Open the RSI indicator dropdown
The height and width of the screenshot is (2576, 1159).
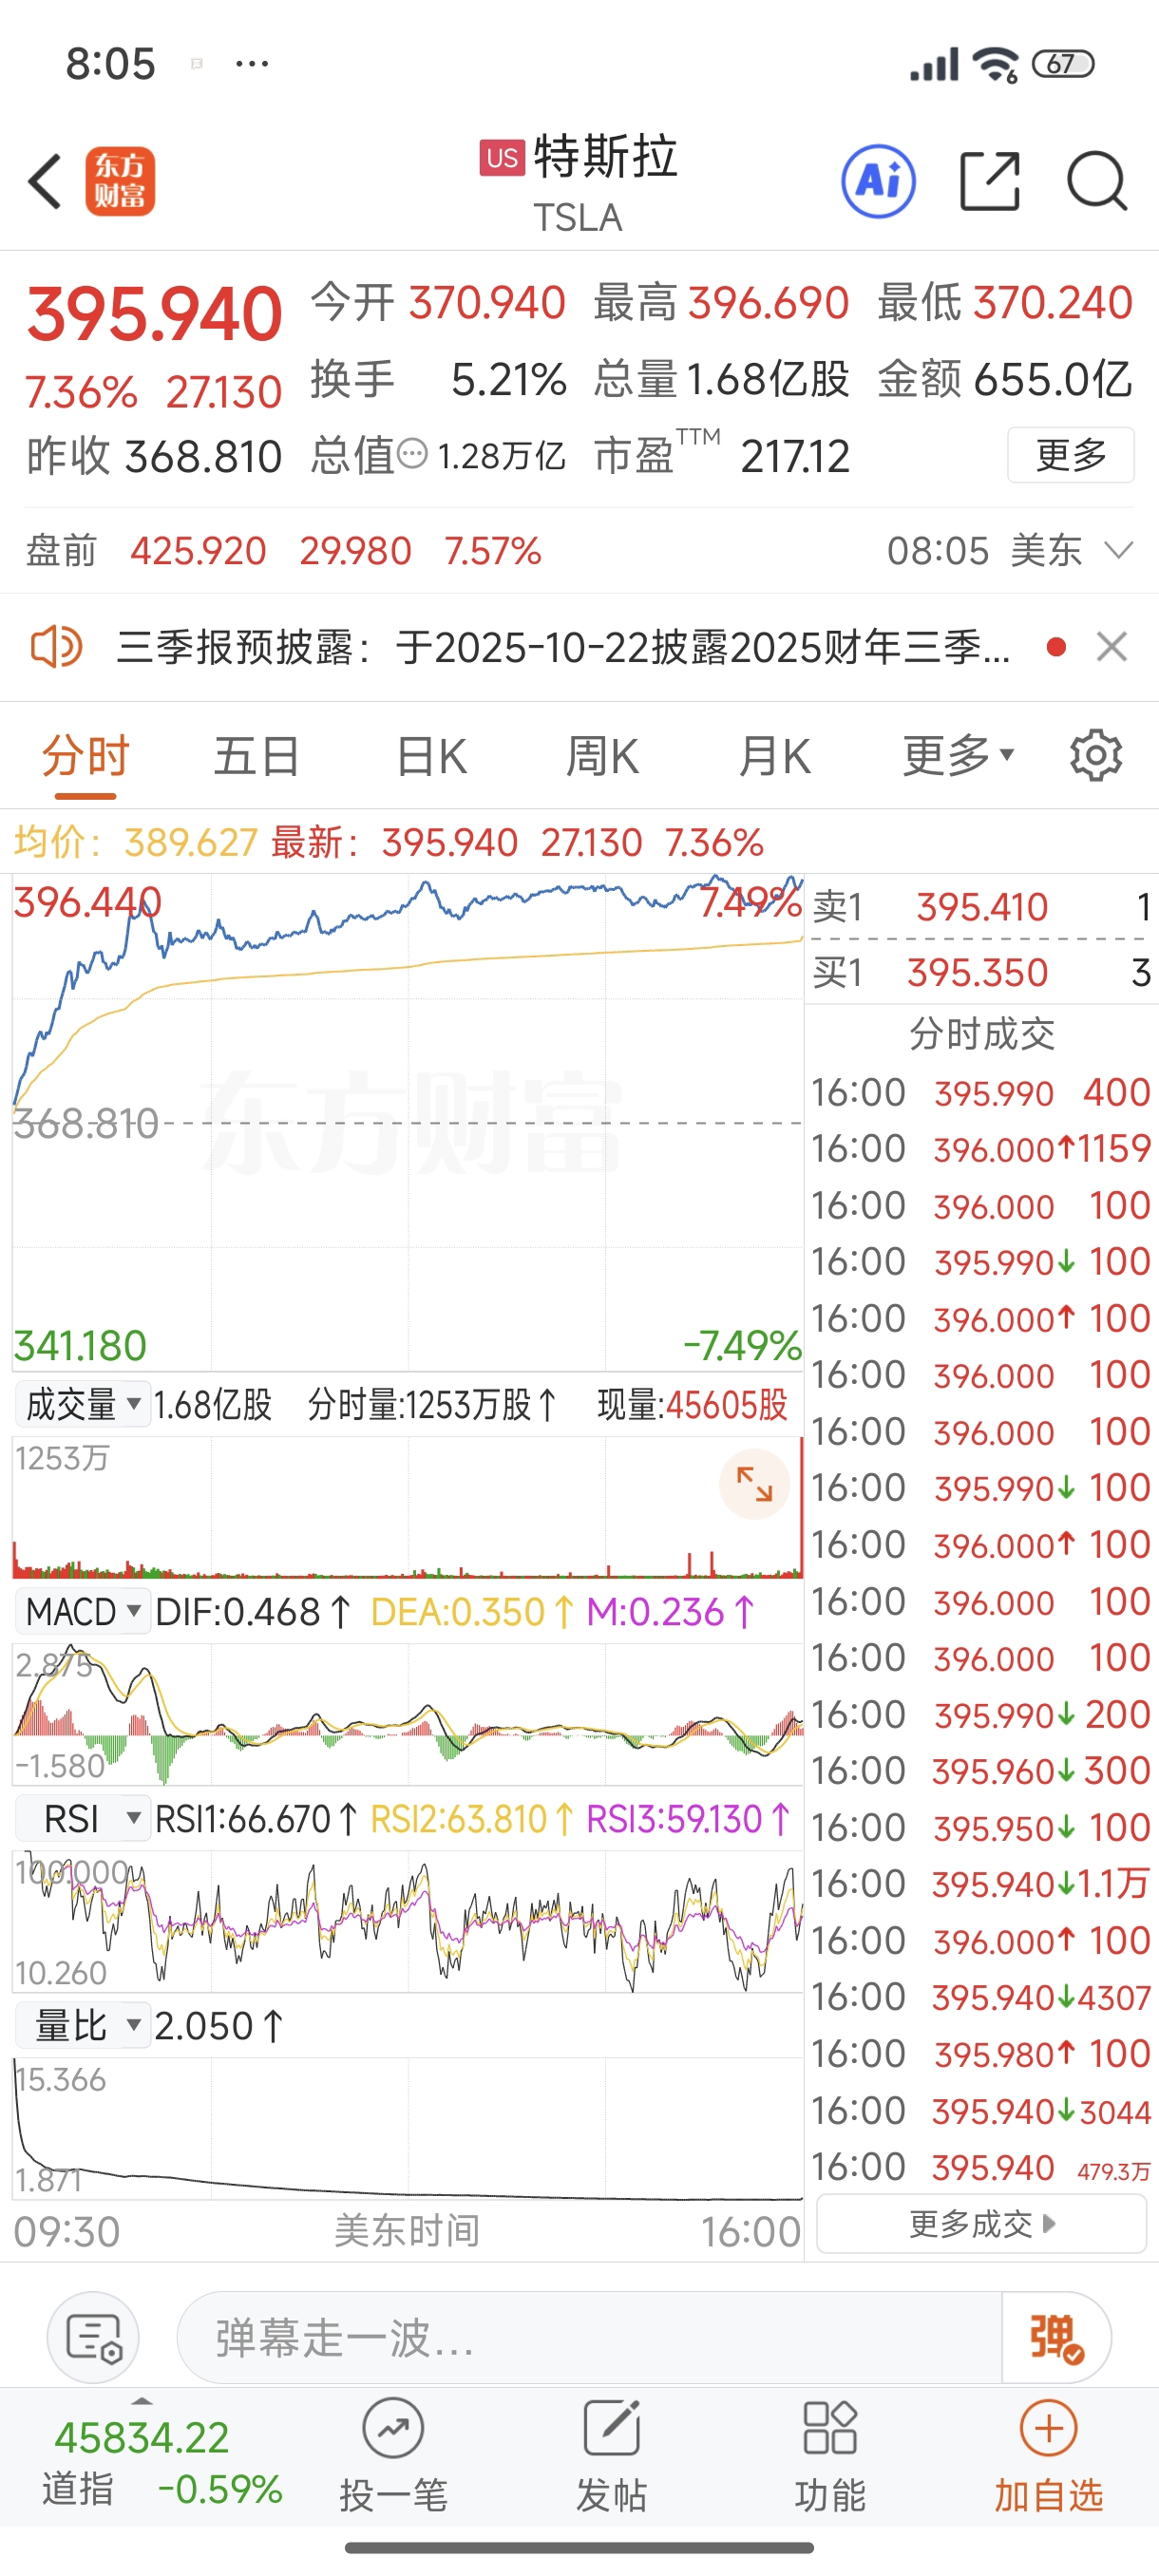coord(83,1818)
